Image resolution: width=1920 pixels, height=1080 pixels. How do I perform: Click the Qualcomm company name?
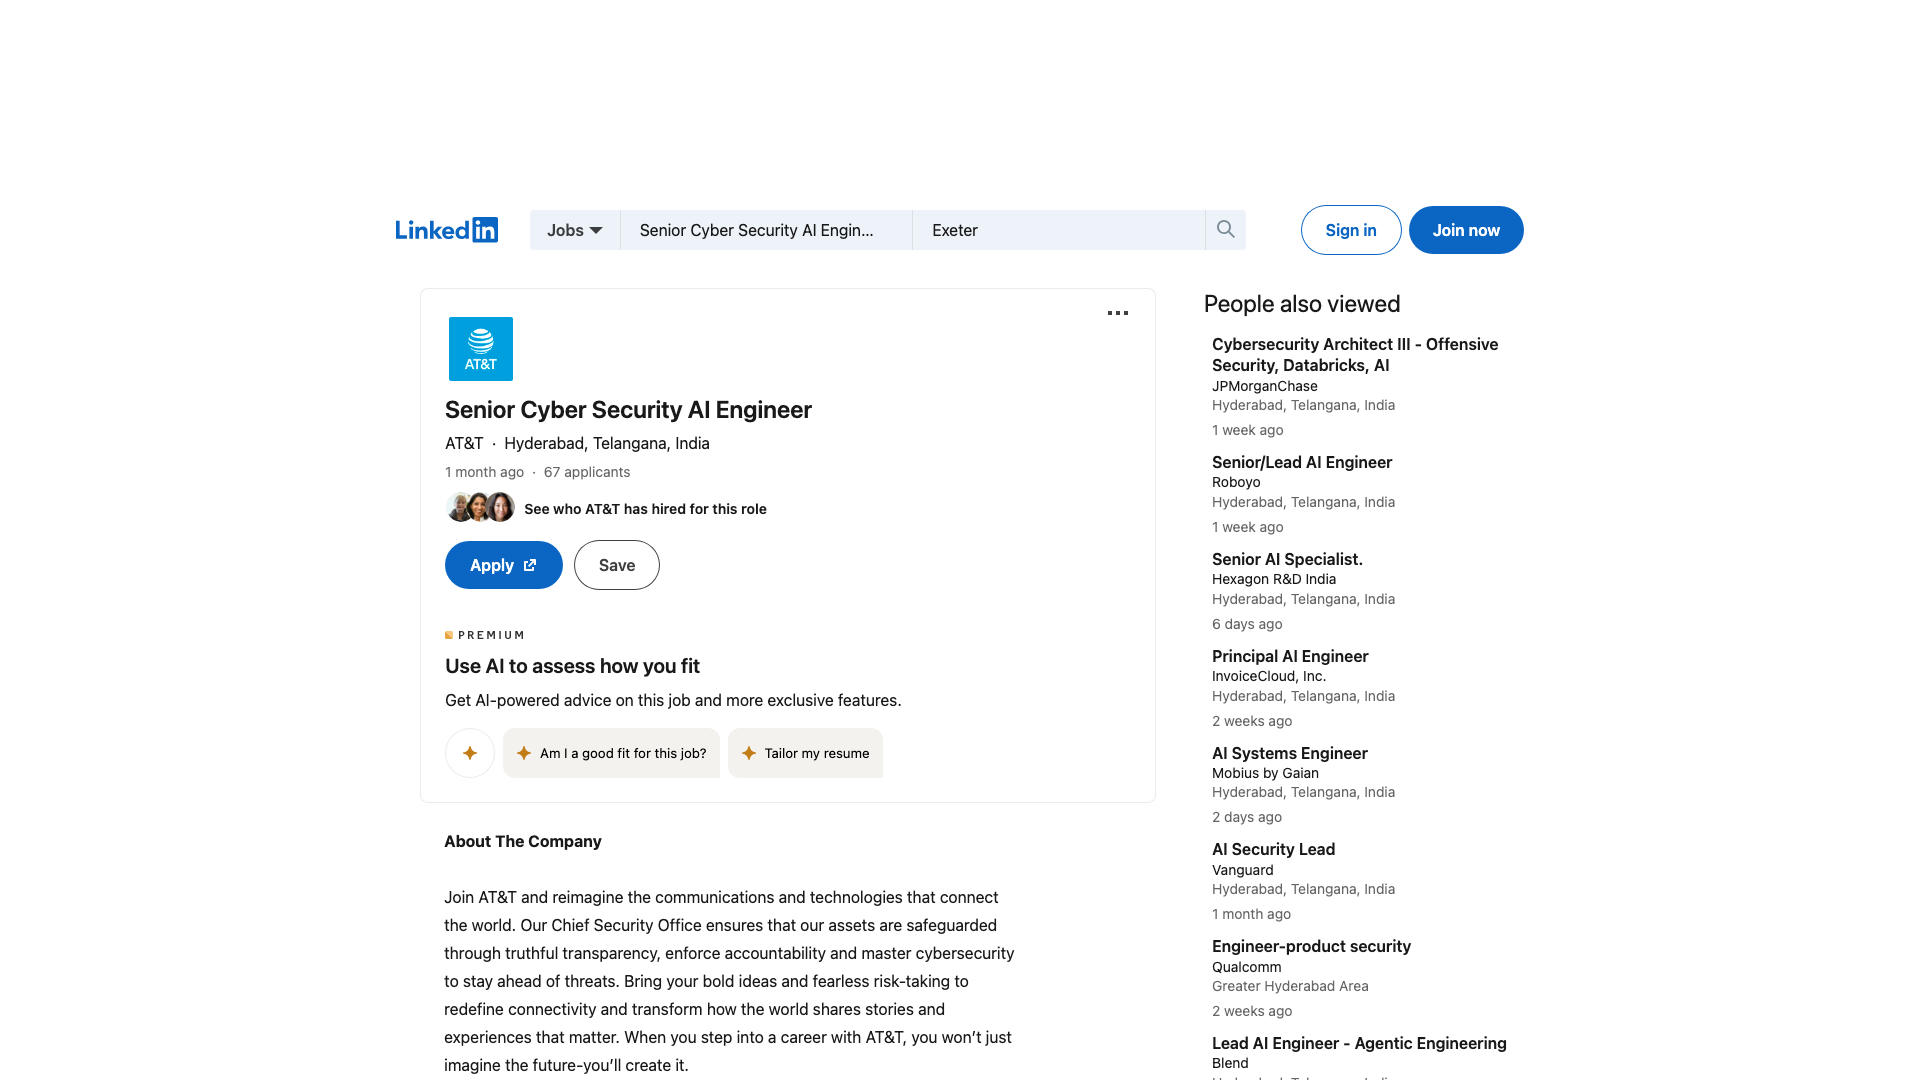click(x=1246, y=967)
